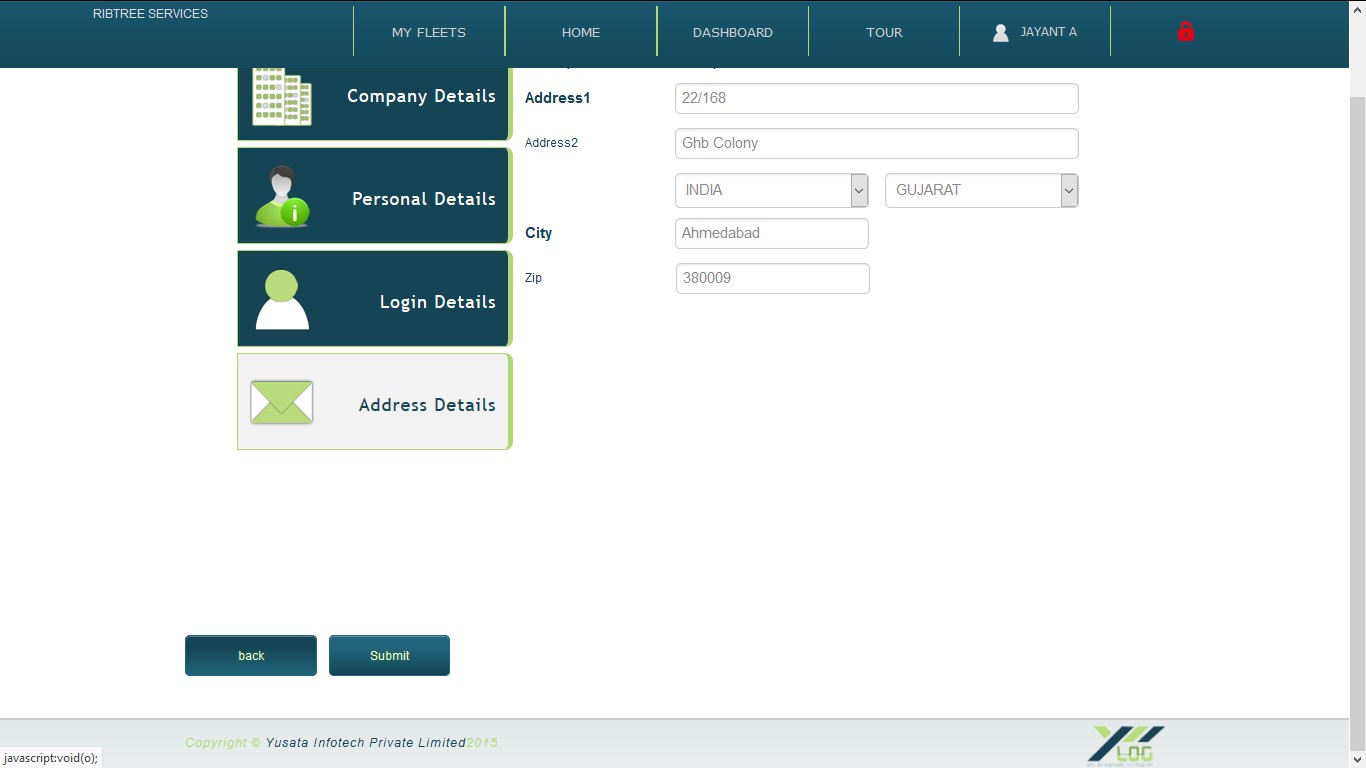Click the Zip field showing 380009

(x=772, y=278)
